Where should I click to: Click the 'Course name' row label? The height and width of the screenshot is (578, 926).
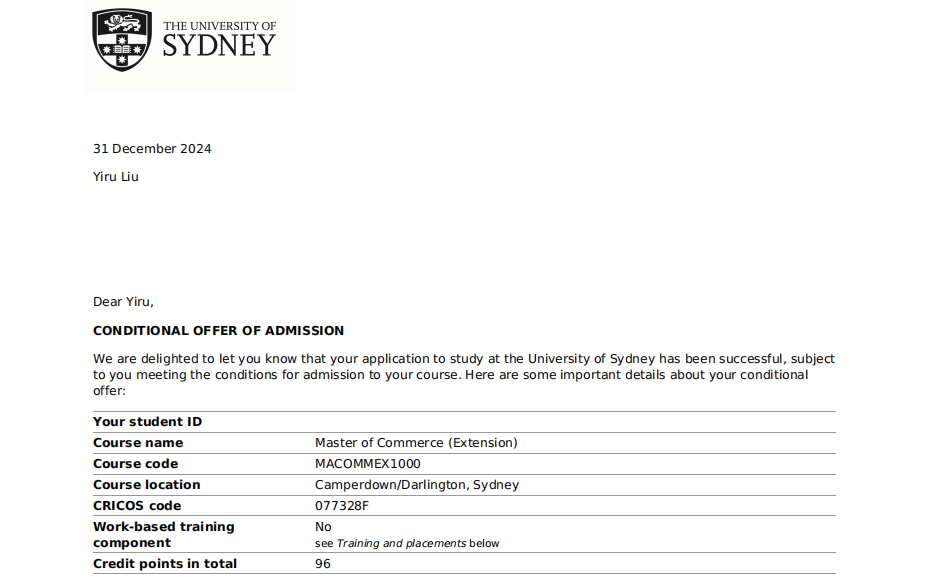coord(138,443)
